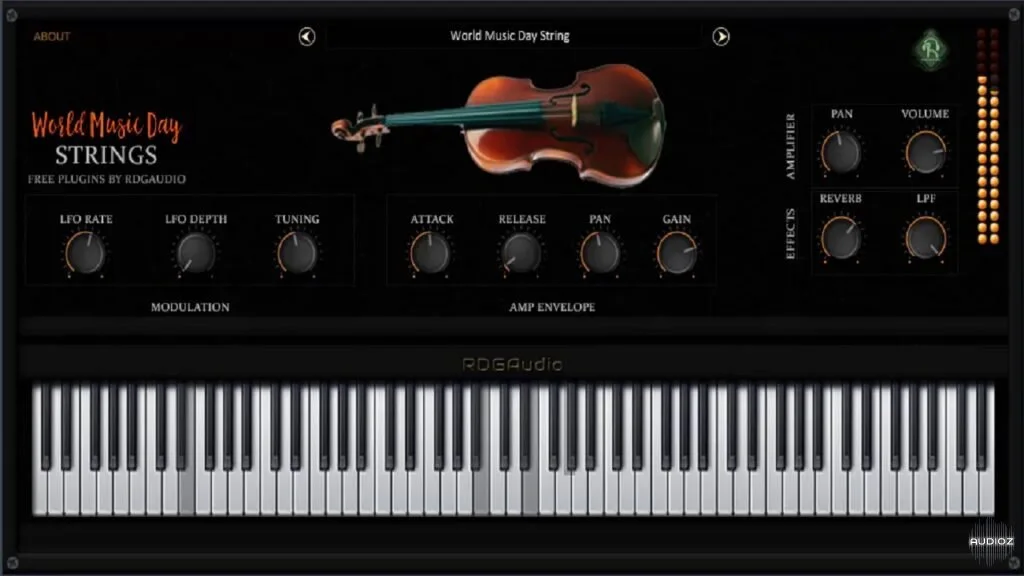Image resolution: width=1024 pixels, height=576 pixels.
Task: Click the MODULATION section label
Action: pos(190,307)
